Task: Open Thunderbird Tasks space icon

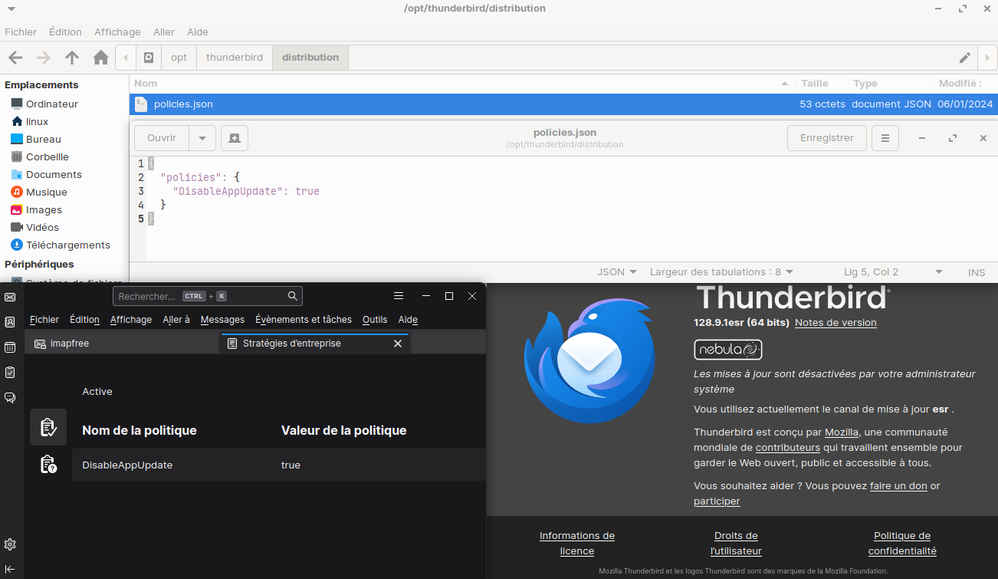Action: pyautogui.click(x=10, y=372)
